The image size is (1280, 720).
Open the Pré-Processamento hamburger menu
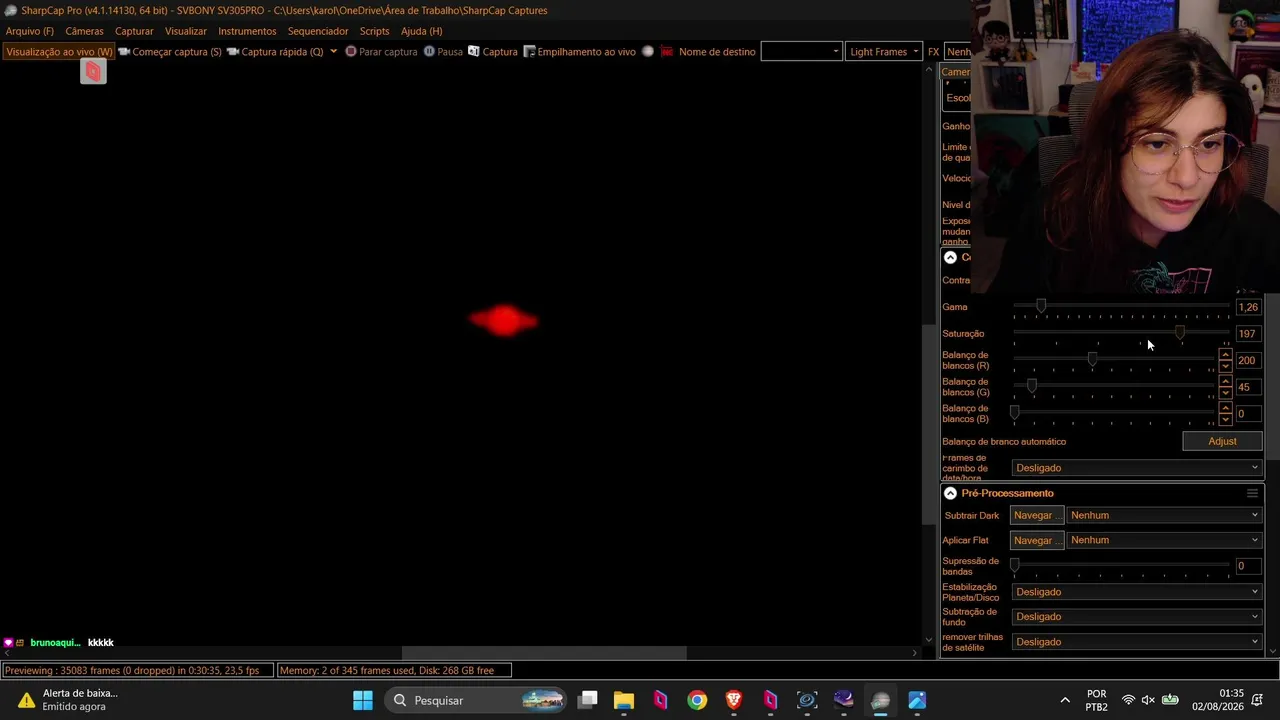click(1252, 493)
